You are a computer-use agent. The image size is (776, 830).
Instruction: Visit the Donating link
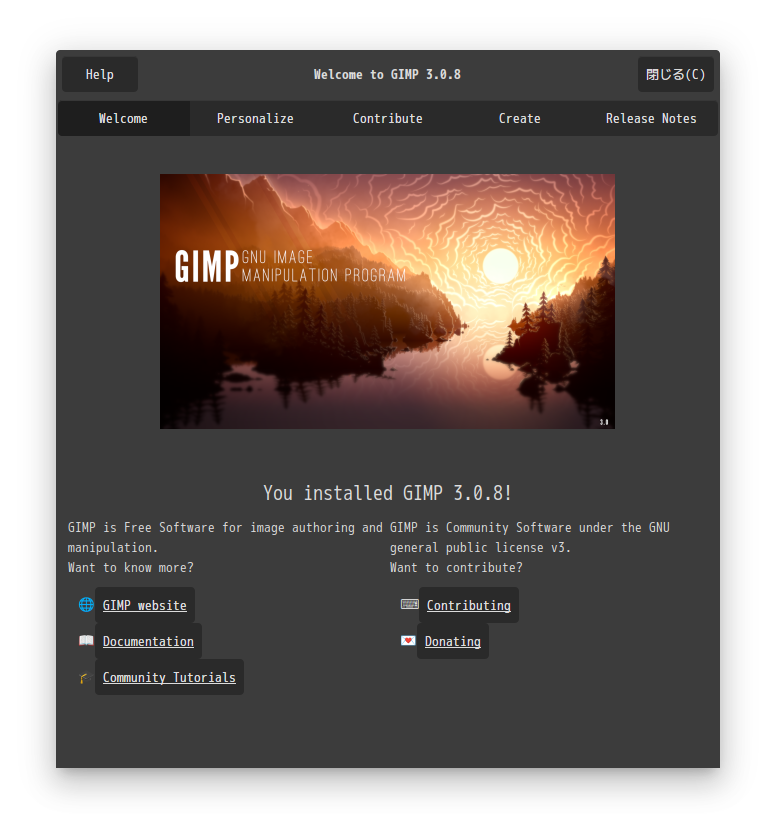click(453, 641)
